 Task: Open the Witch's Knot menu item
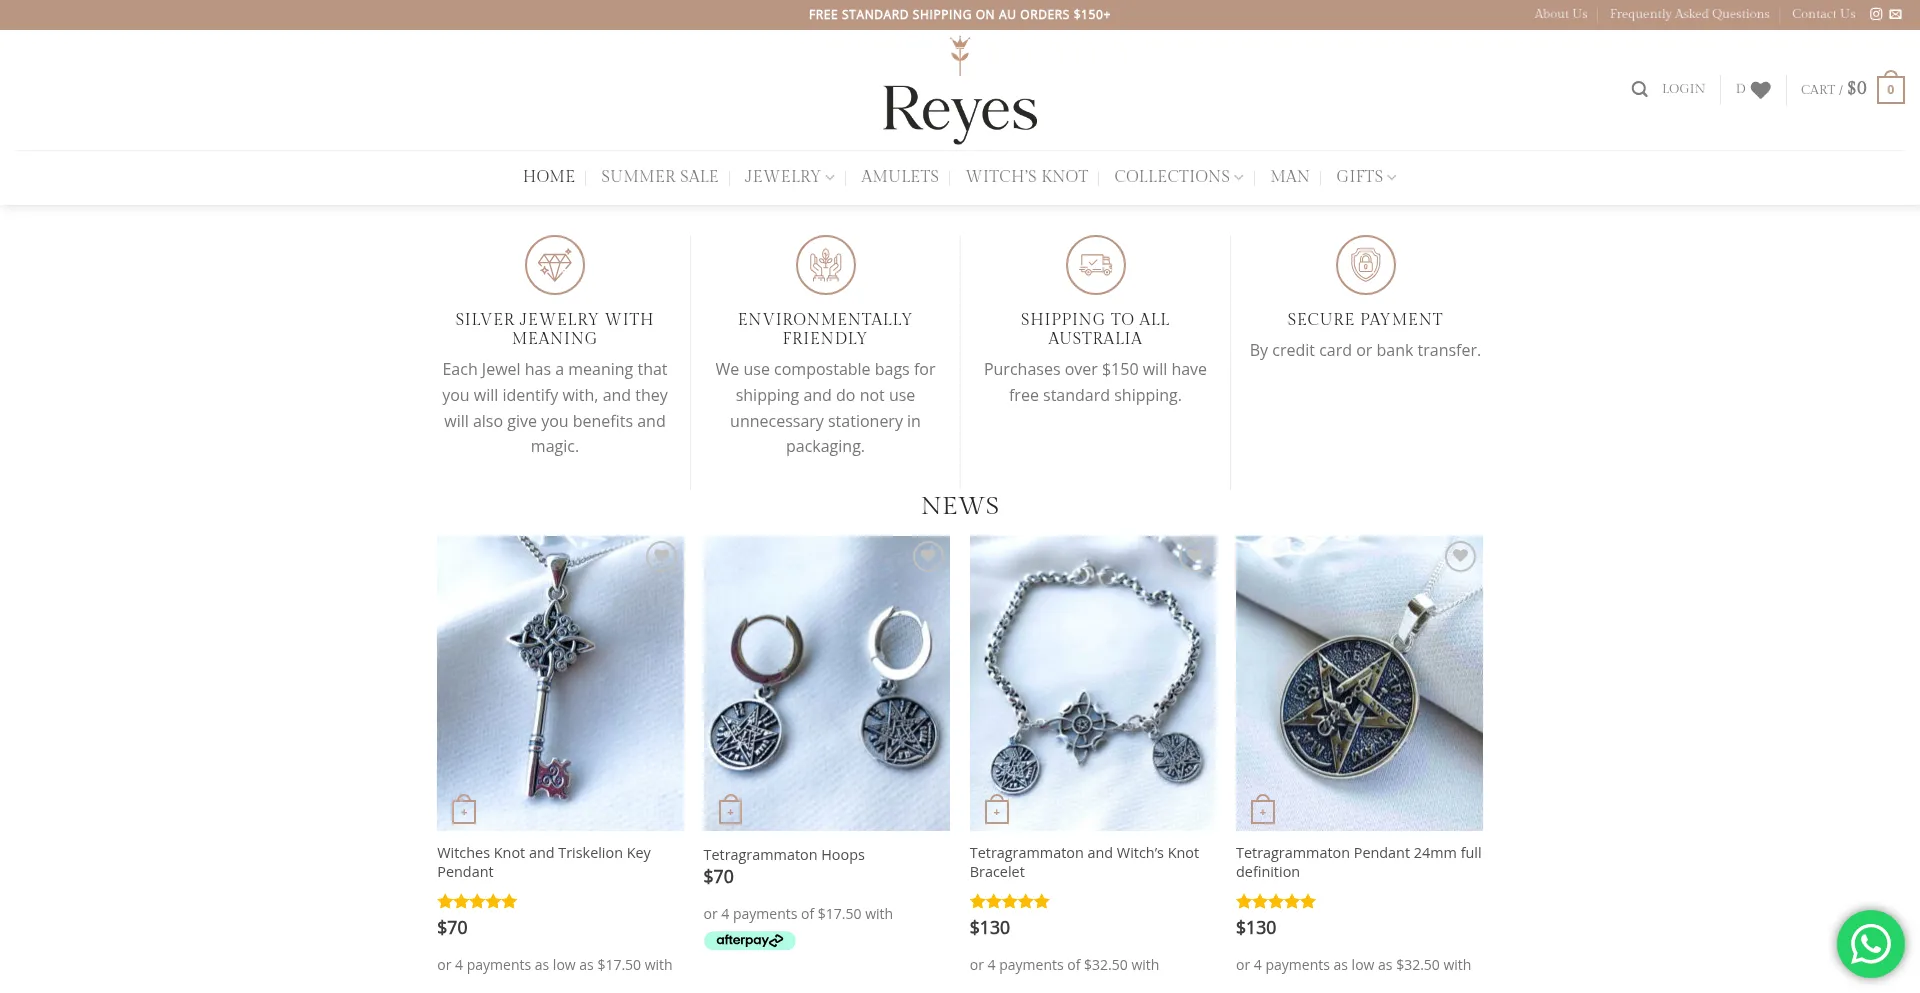tap(1026, 177)
